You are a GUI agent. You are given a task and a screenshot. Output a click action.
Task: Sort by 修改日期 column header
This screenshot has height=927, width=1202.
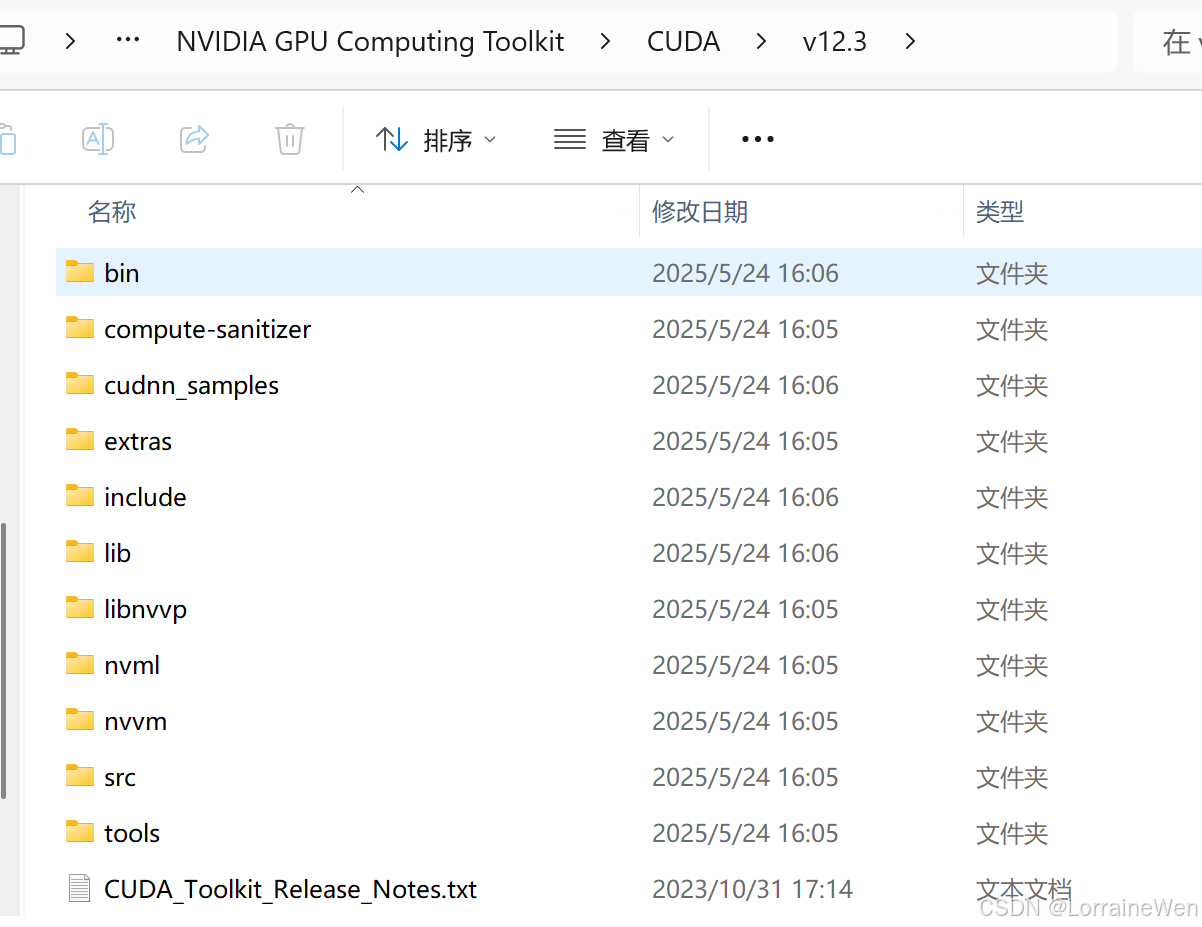[x=700, y=212]
